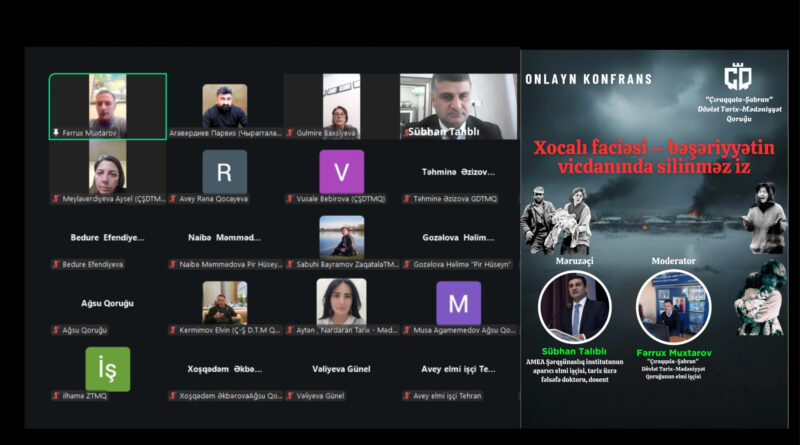Click muted mic icon next to ilhame ZTMQ

coord(56,395)
